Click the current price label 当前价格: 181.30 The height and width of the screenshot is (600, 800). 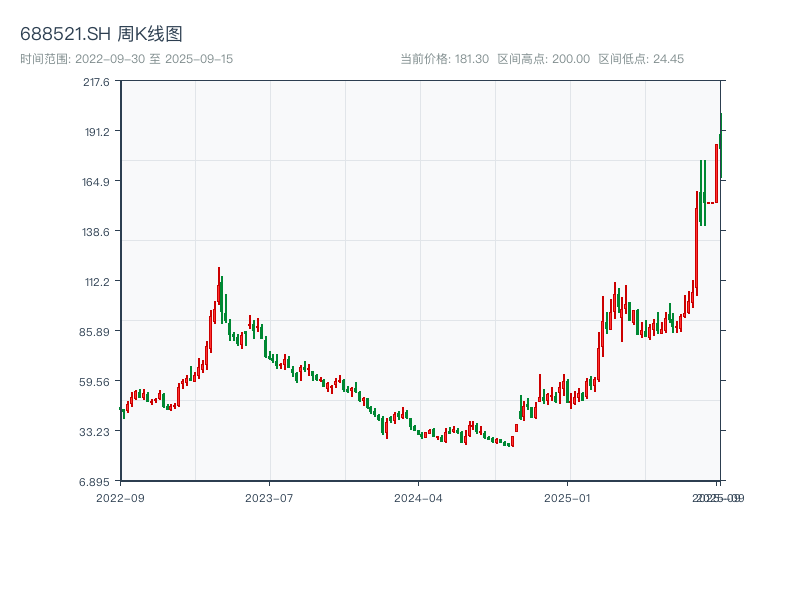click(x=444, y=59)
